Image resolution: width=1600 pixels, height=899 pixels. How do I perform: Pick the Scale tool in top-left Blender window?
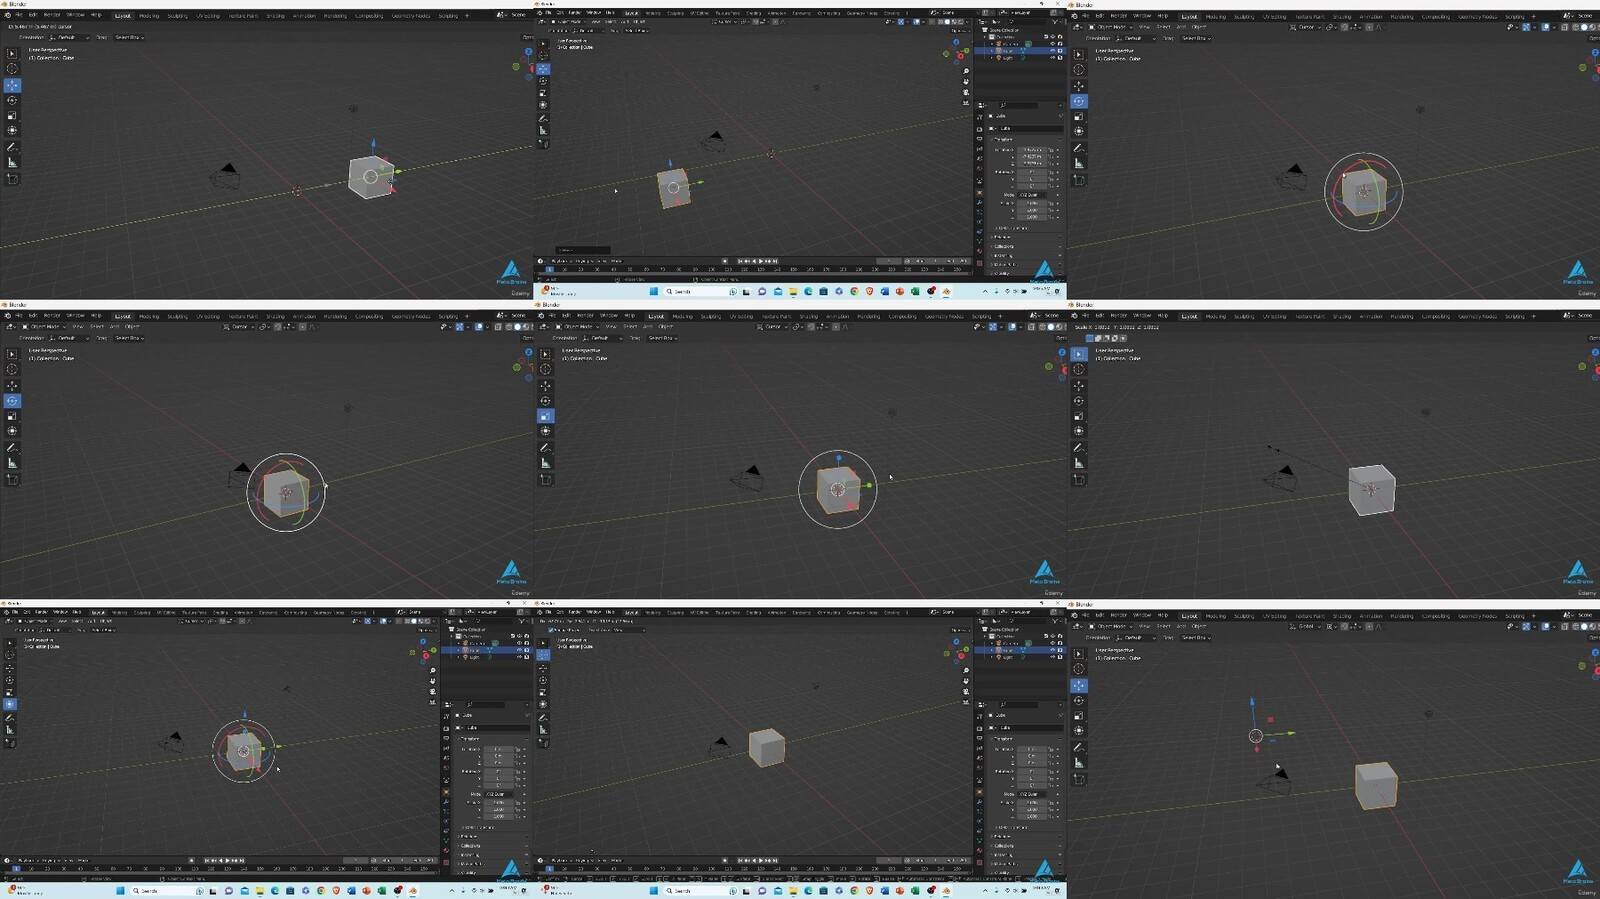coord(12,115)
